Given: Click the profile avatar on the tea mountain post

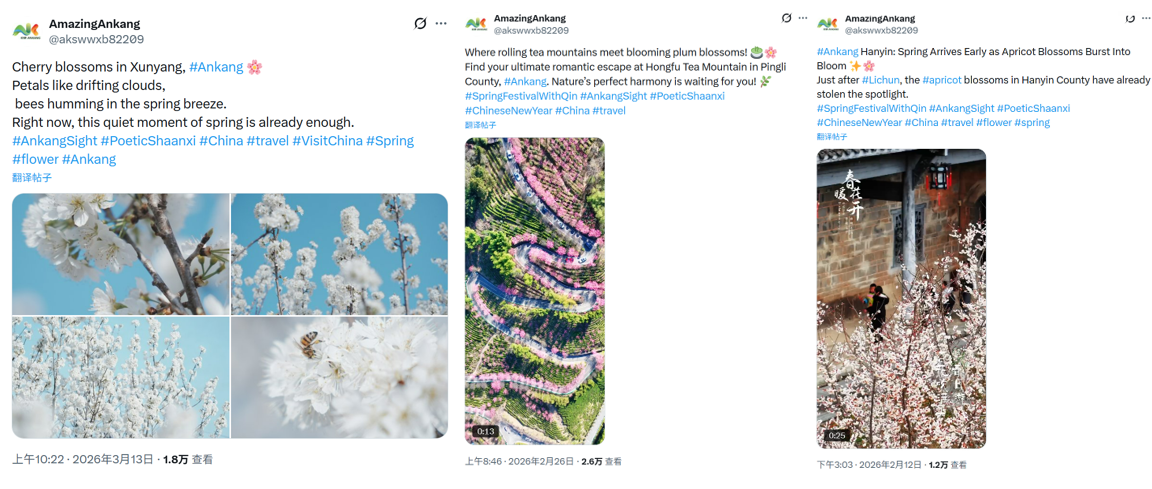Looking at the screenshot, I should 476,24.
